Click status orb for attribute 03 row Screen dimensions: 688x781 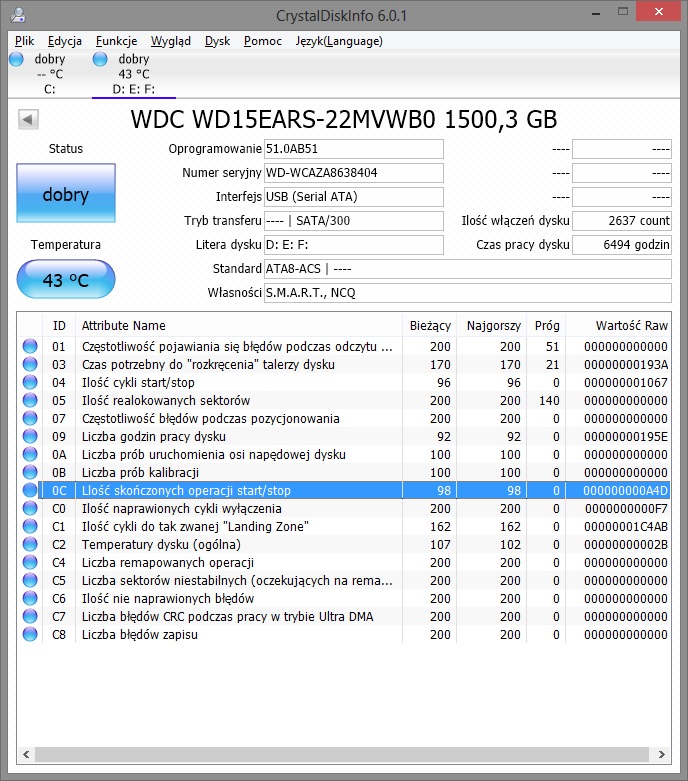point(30,364)
